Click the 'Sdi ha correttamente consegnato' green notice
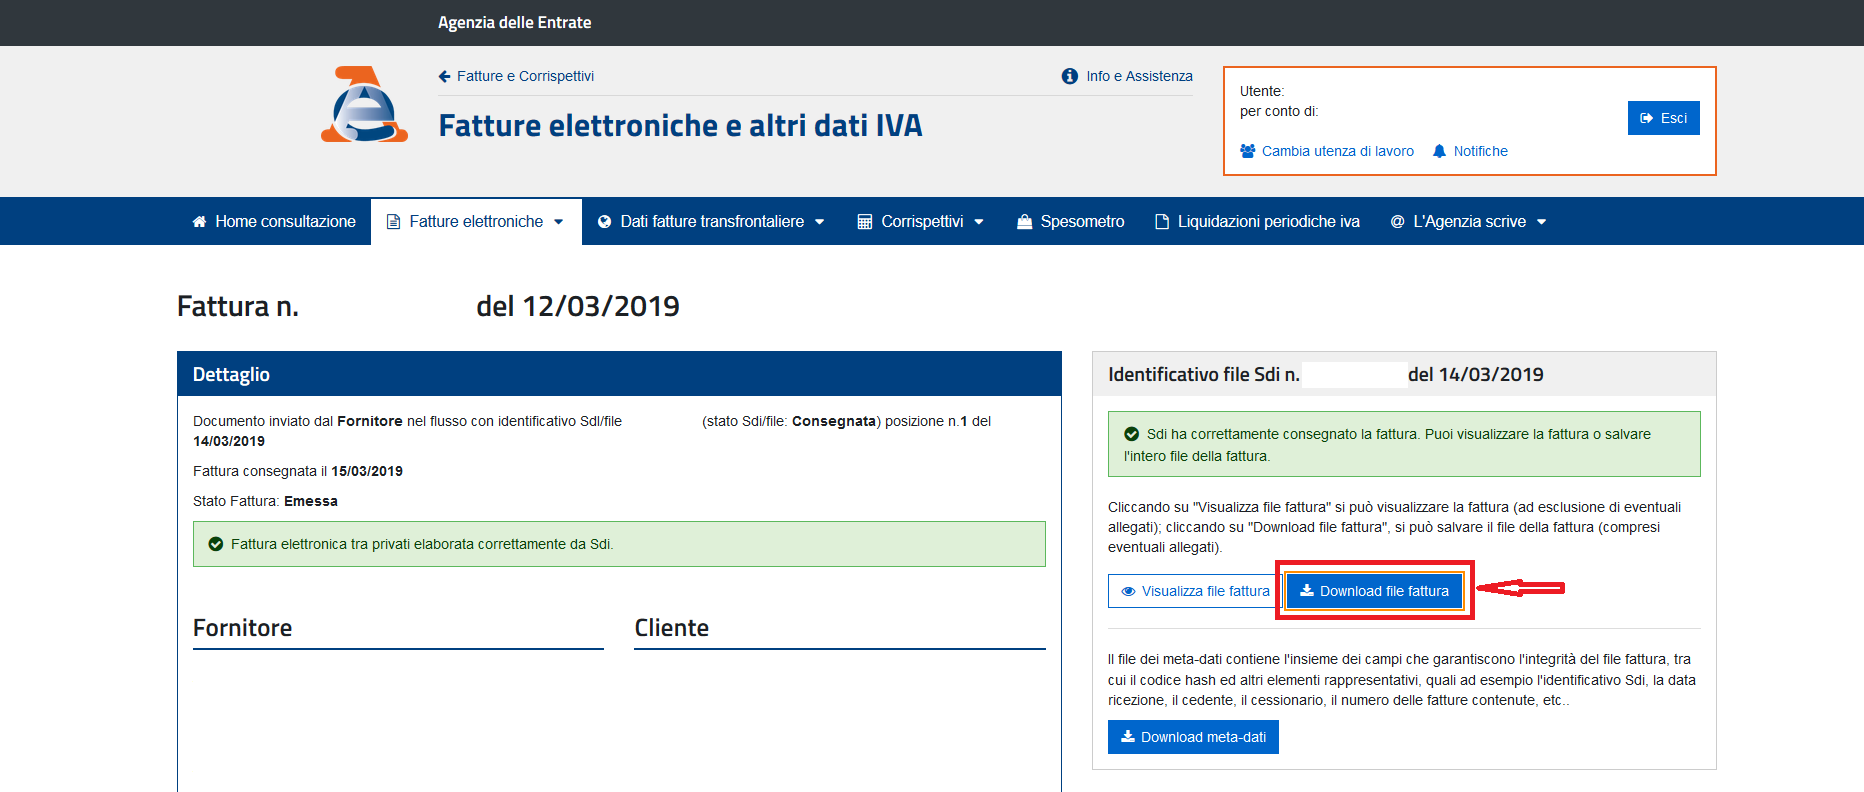Image resolution: width=1864 pixels, height=792 pixels. (x=1404, y=444)
